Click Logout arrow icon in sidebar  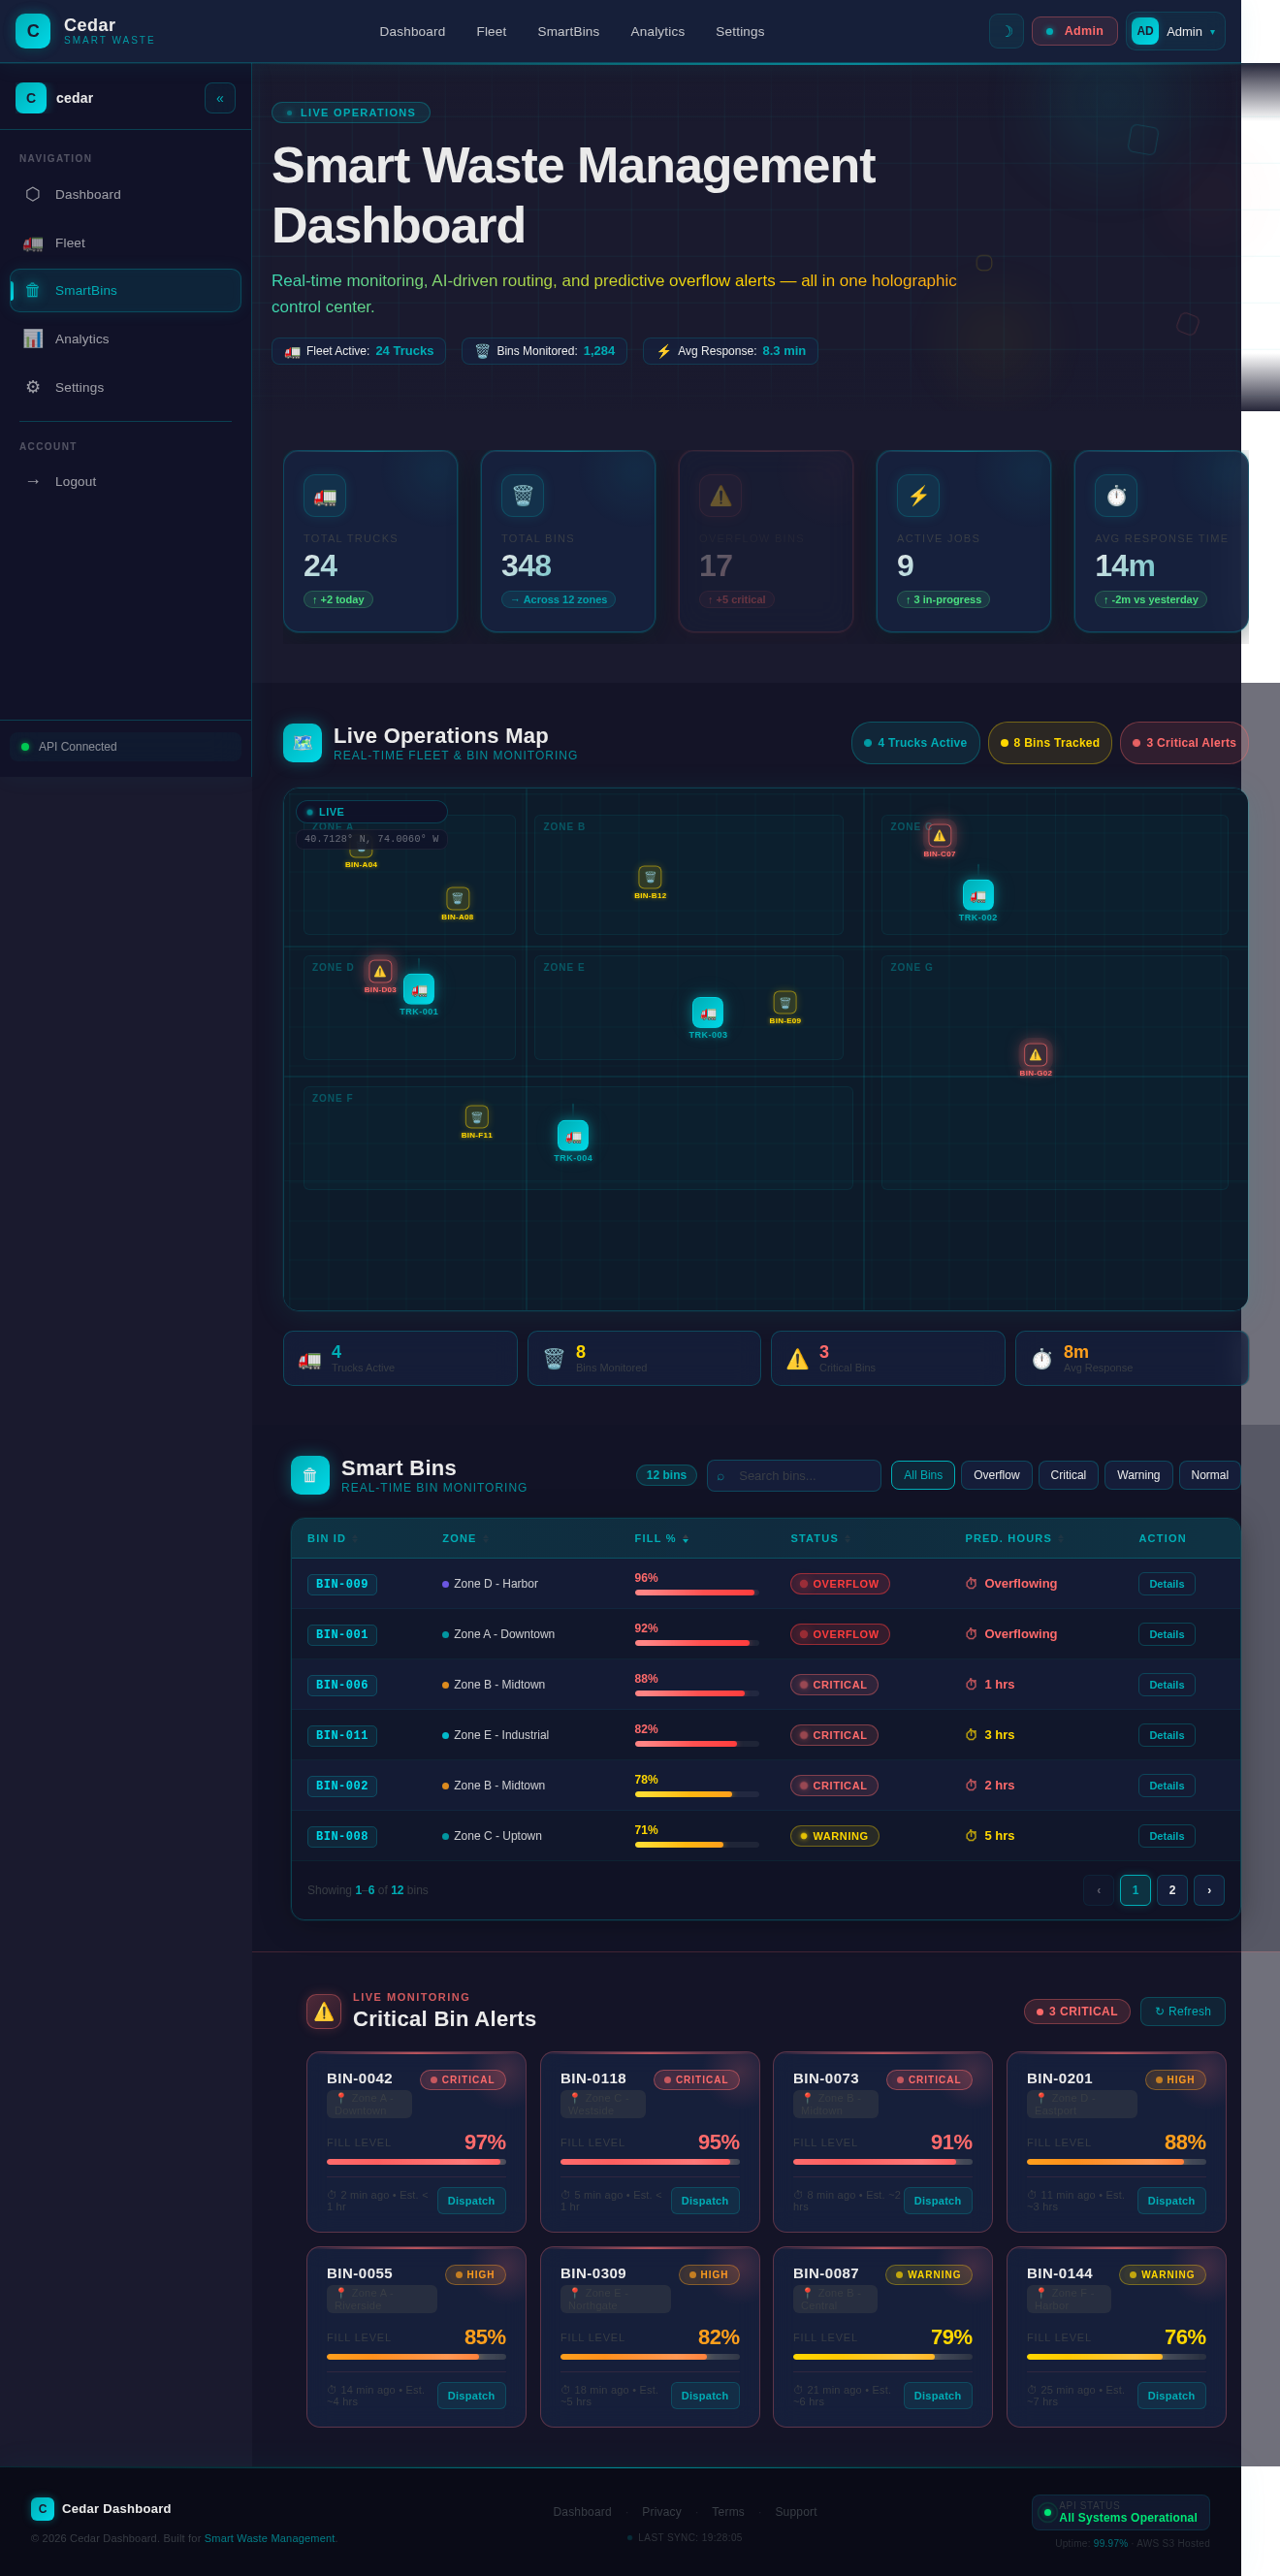[33, 481]
